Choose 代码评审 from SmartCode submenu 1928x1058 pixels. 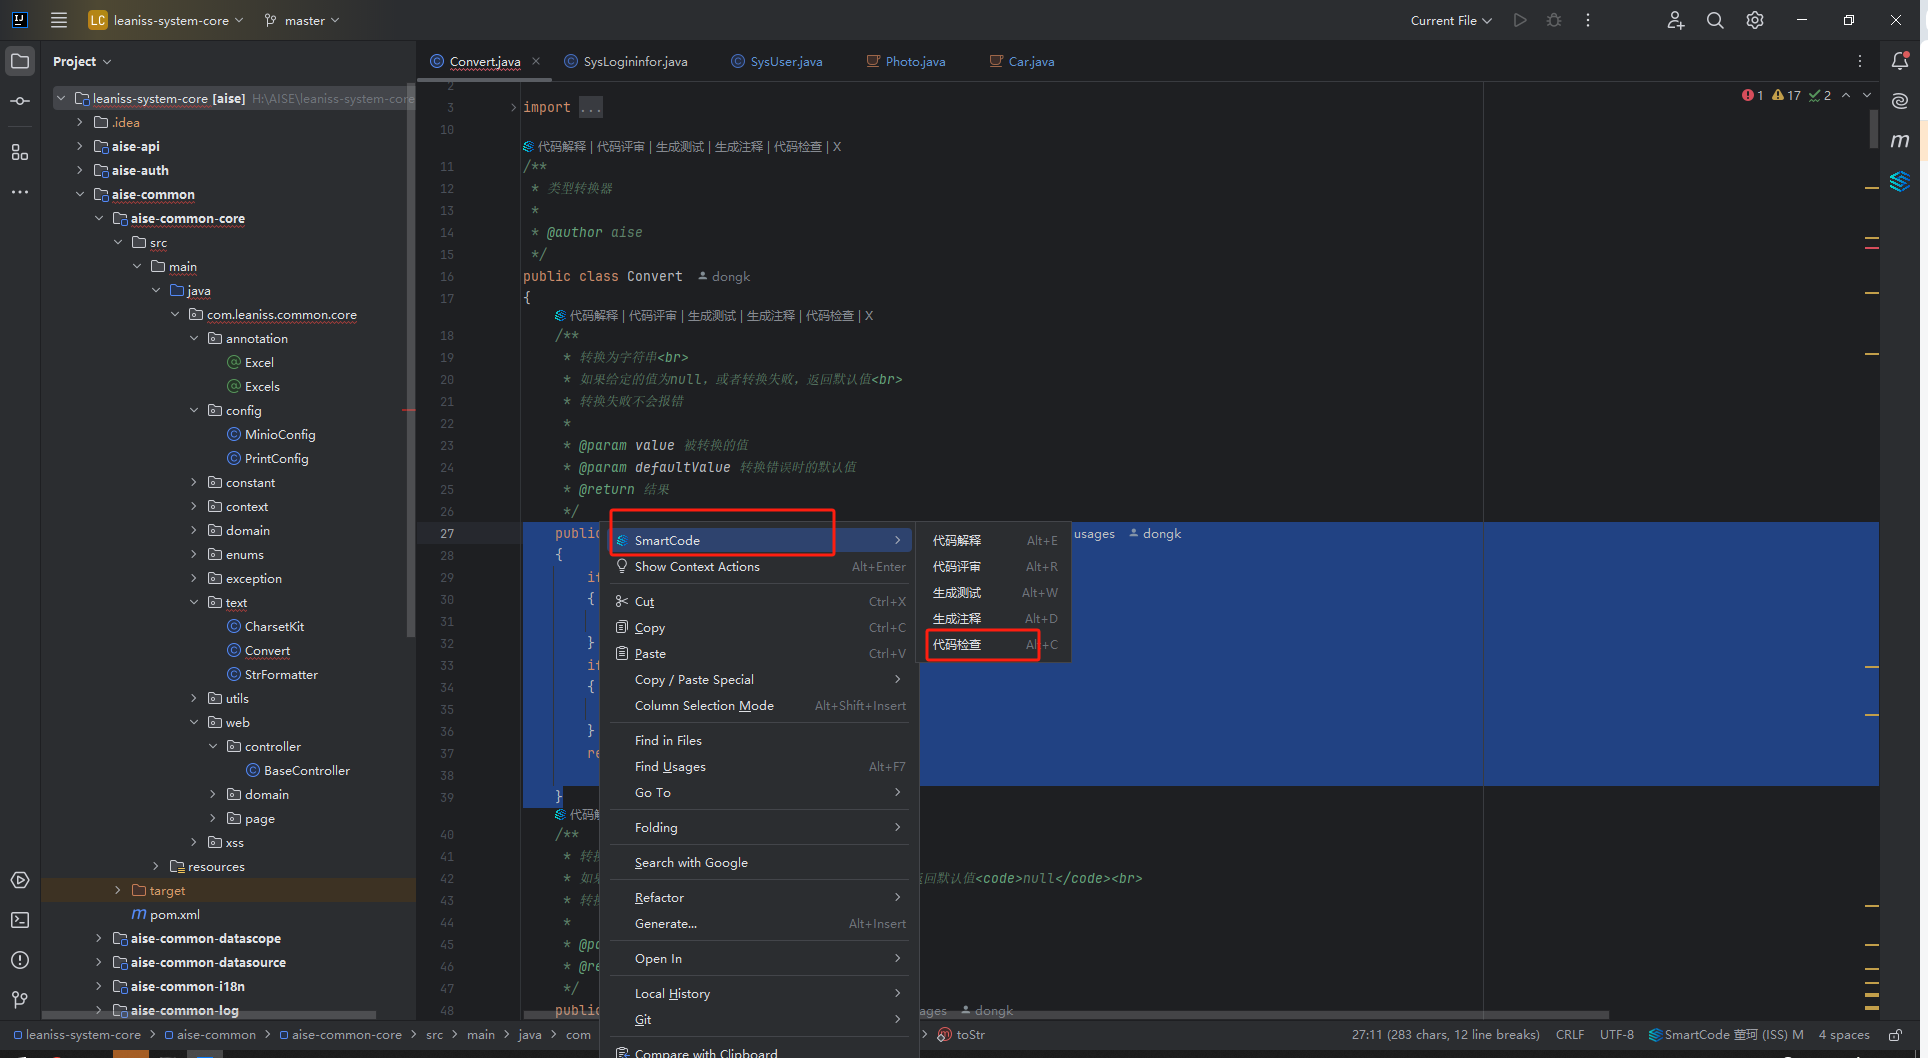coord(995,566)
